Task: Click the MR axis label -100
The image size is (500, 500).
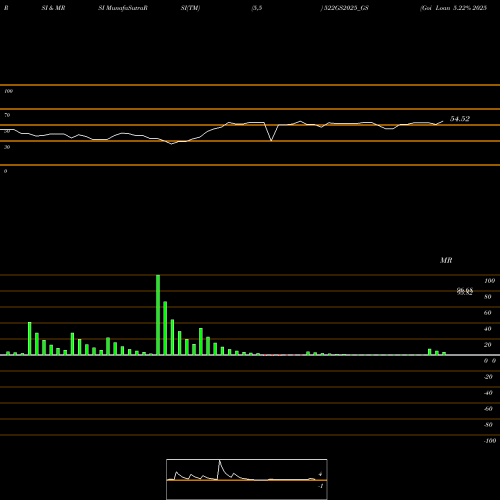Action: [x=490, y=441]
